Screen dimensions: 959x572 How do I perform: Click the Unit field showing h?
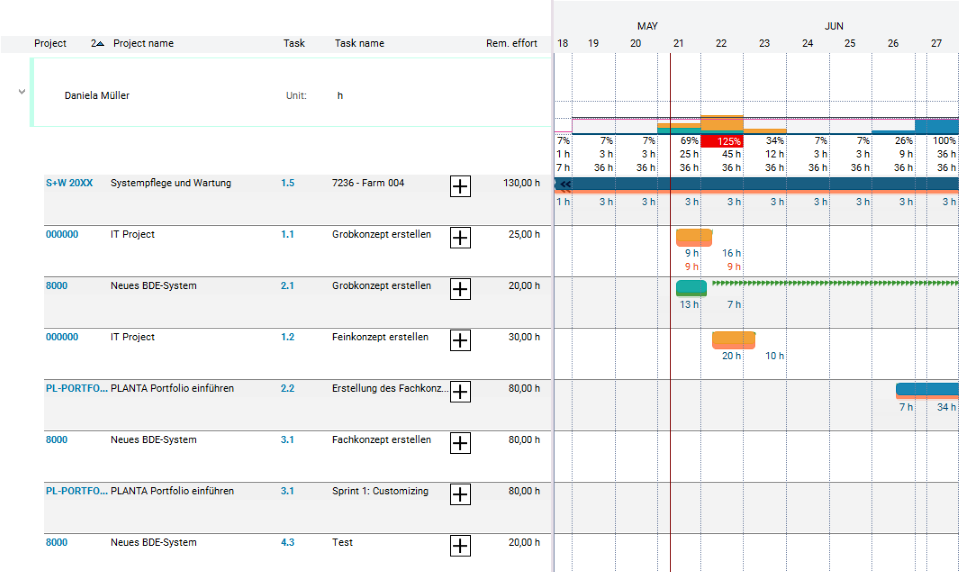pos(340,96)
